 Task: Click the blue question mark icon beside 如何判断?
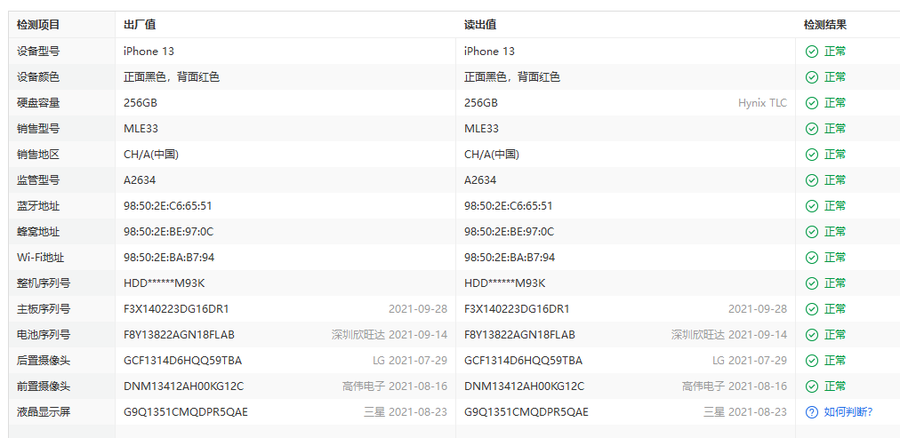(812, 412)
